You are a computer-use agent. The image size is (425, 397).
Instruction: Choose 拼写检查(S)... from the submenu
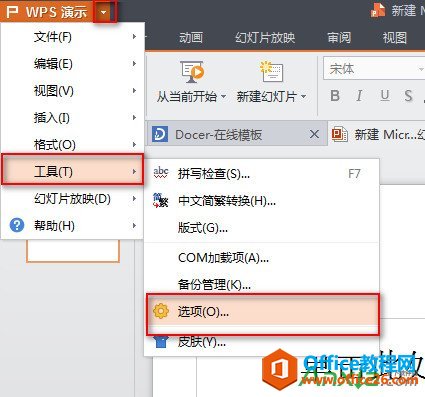(x=262, y=174)
